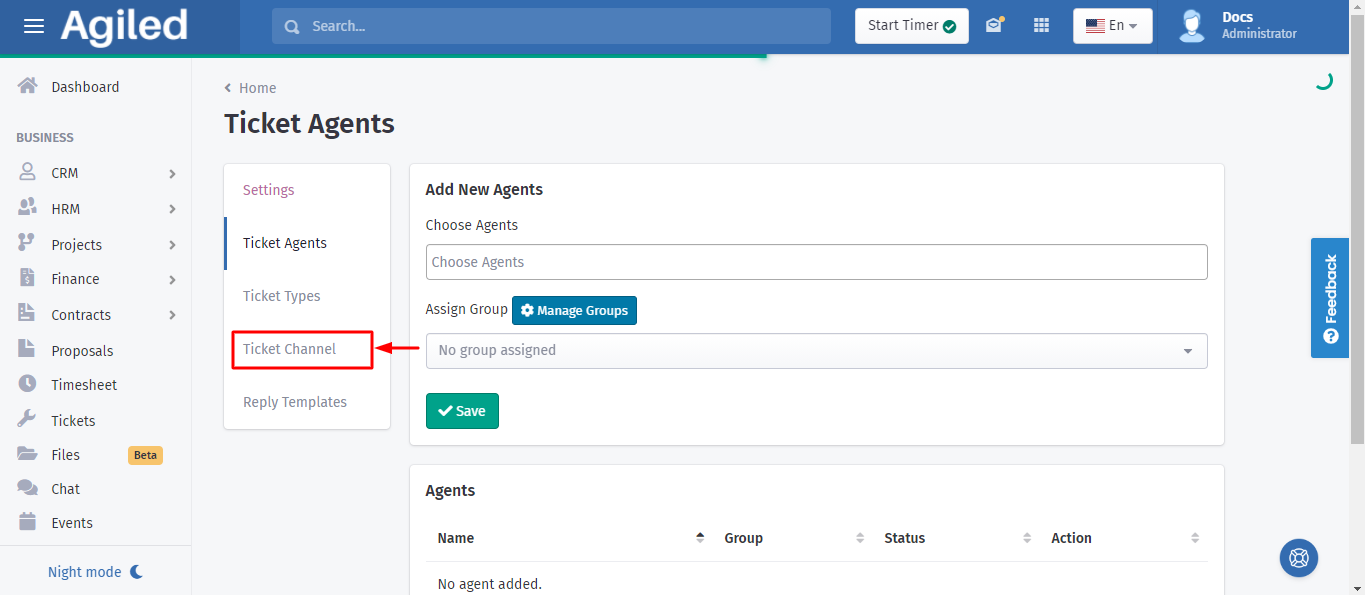Toggle Night mode

96,572
